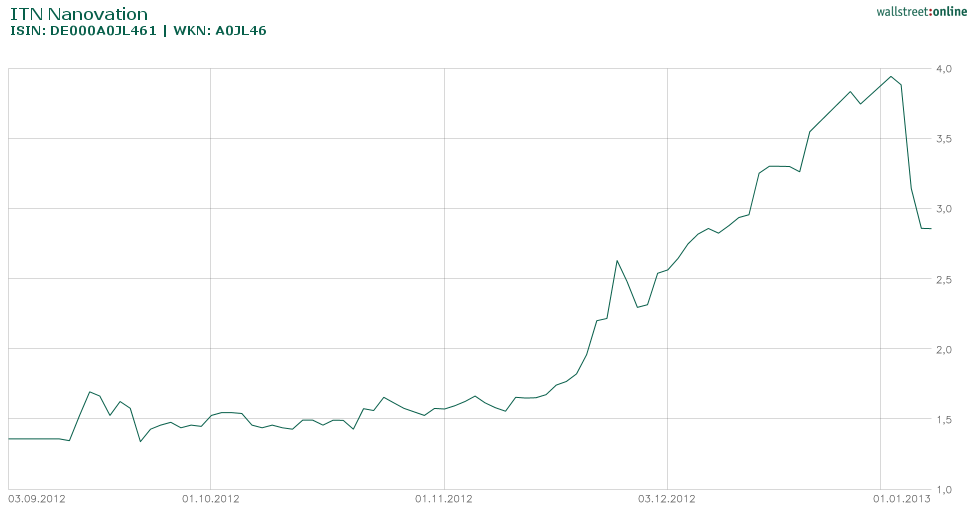
Task: Click the 2,0 price axis label
Action: (943, 349)
